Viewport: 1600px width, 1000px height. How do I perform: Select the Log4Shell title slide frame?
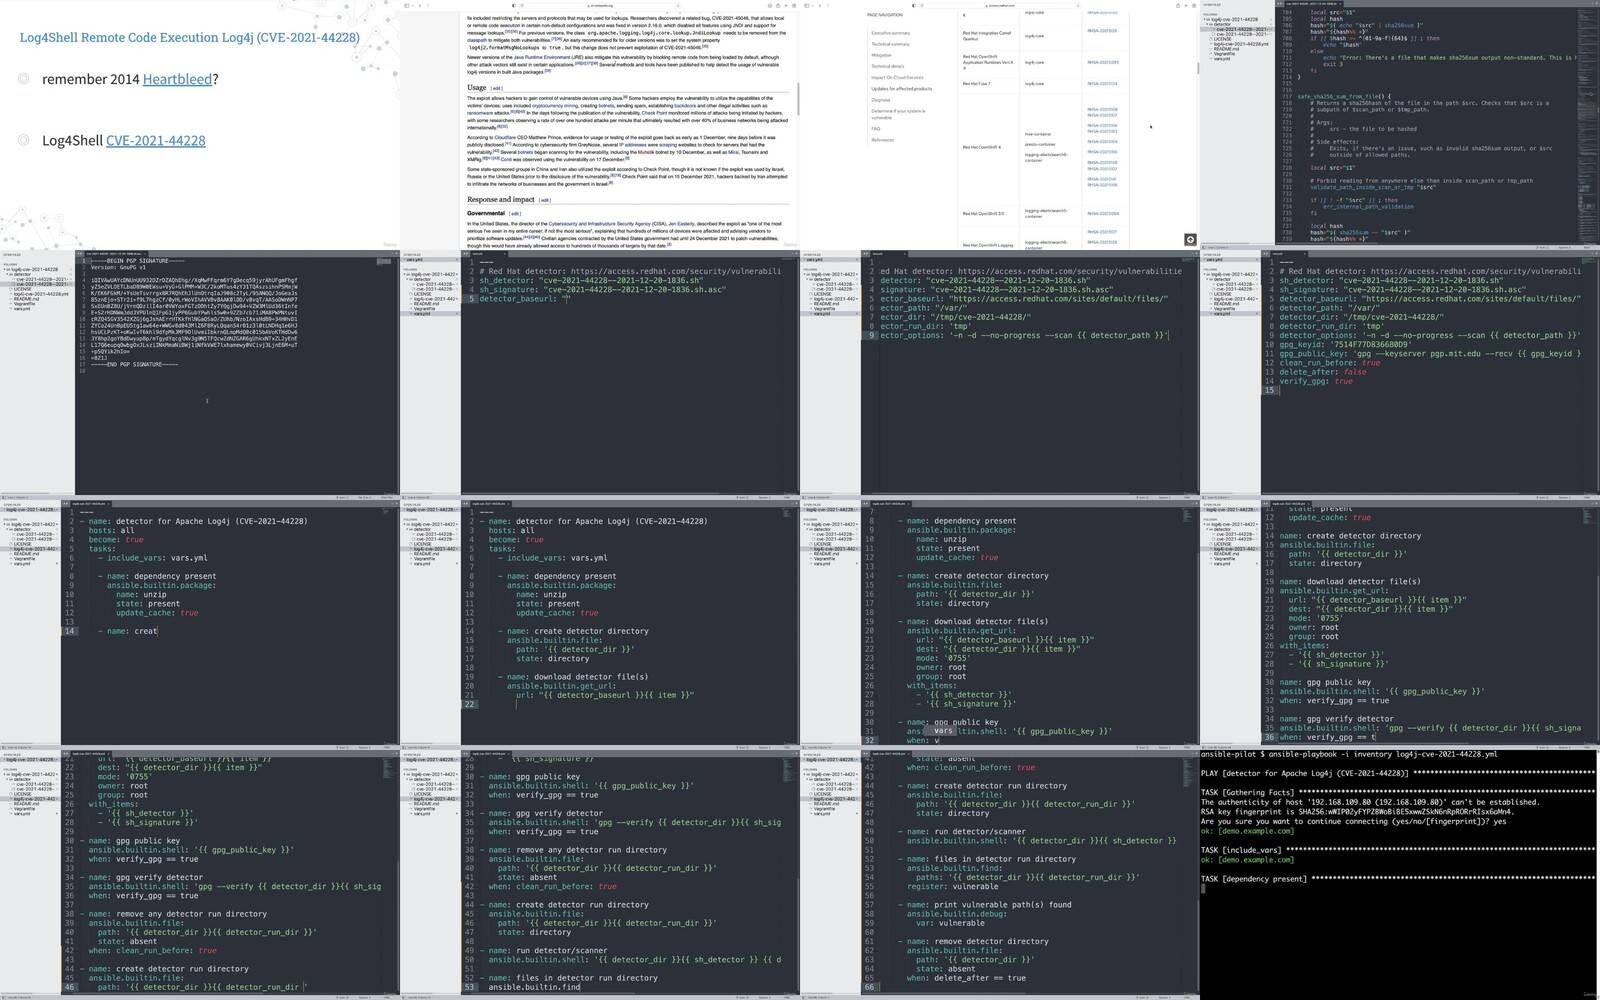tap(200, 125)
